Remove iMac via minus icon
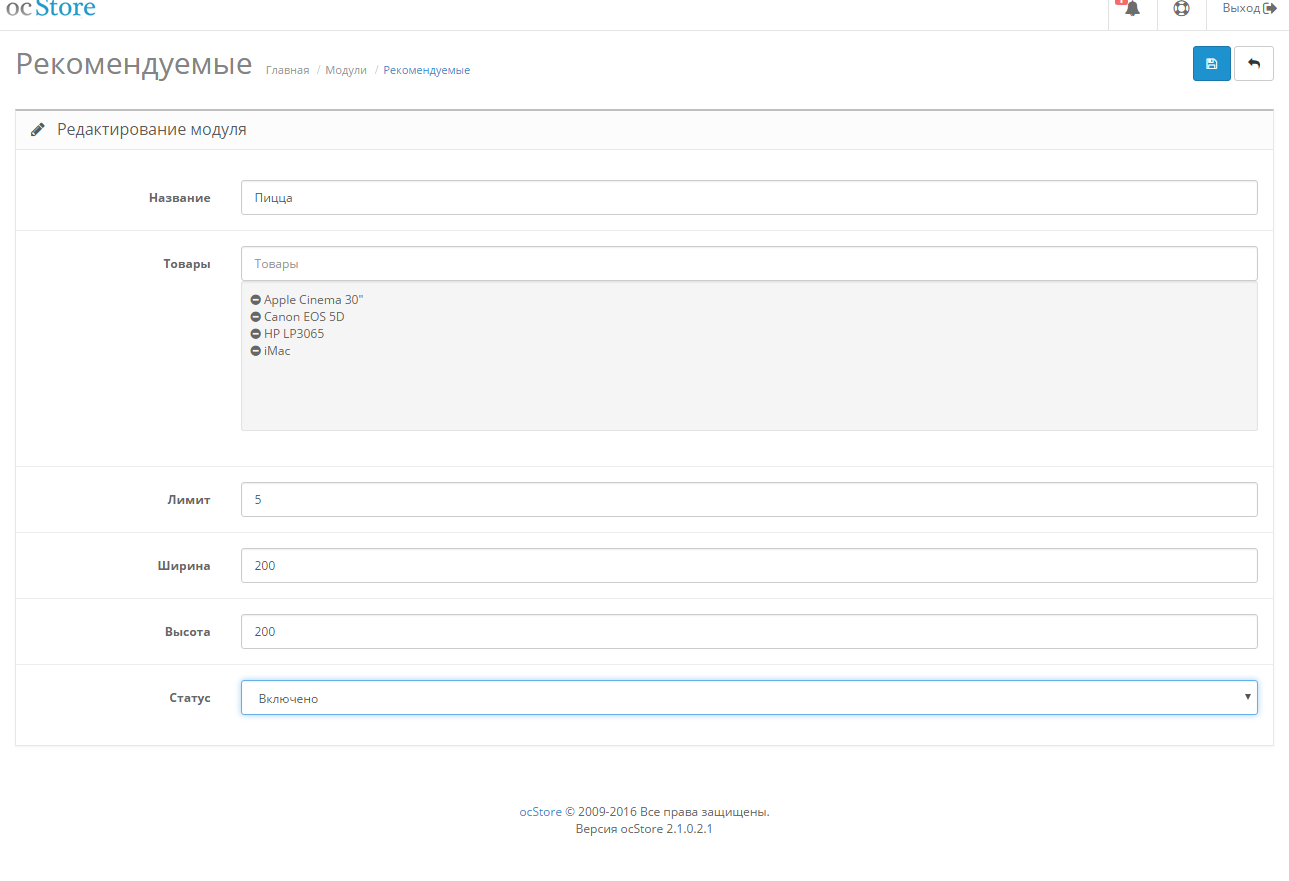The width and height of the screenshot is (1289, 881). pos(256,351)
